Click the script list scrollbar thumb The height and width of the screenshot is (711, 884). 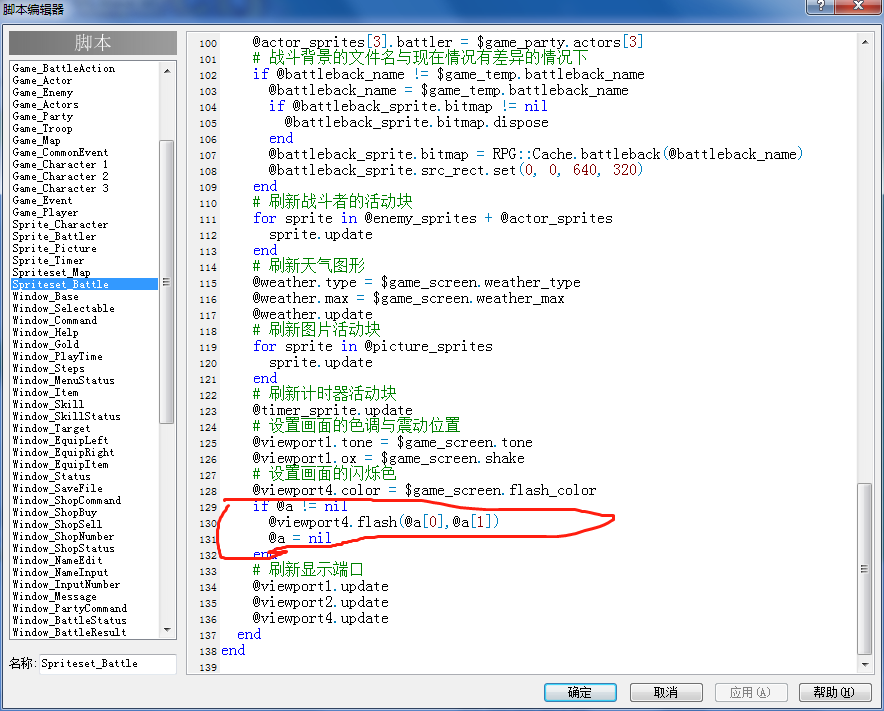167,282
